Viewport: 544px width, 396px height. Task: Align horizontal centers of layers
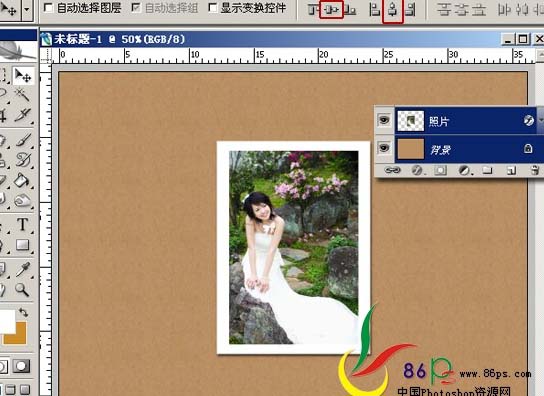click(393, 10)
